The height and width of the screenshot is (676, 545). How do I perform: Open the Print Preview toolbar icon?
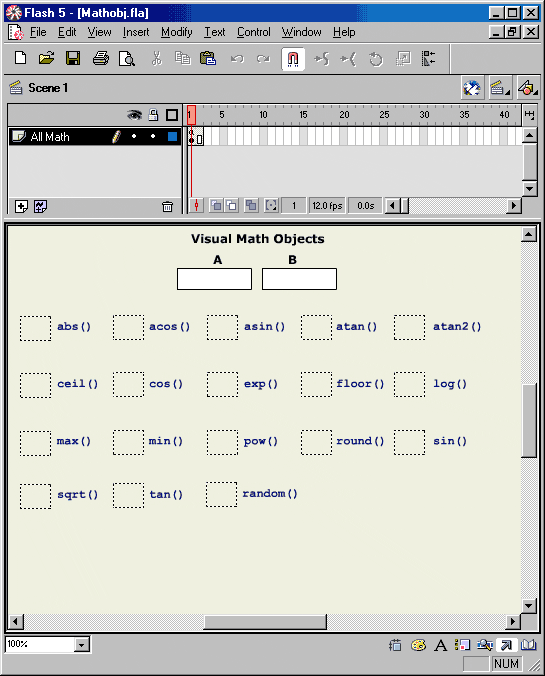[127, 58]
